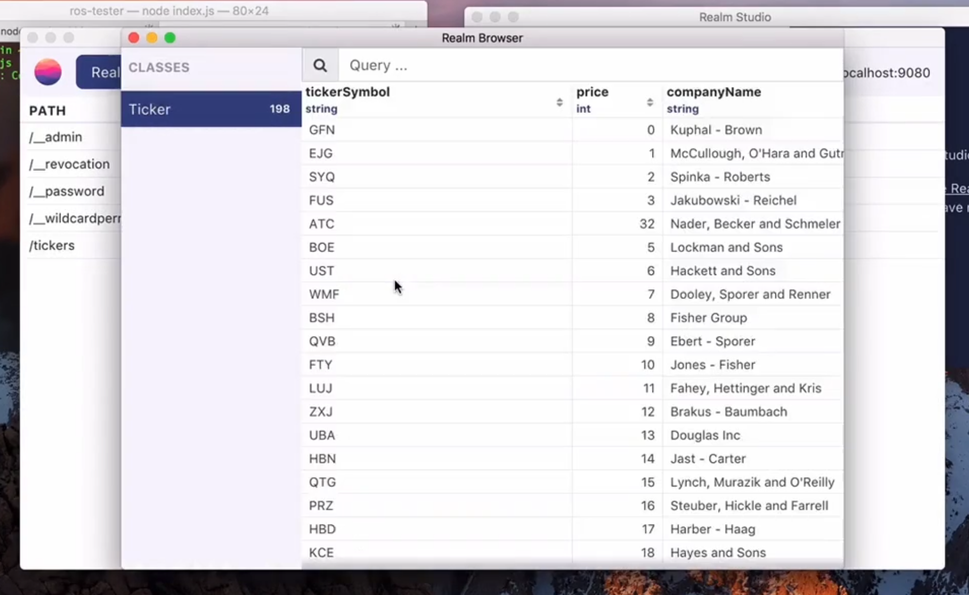This screenshot has height=595, width=969.
Task: Maximize Realm Browser with green button
Action: pos(170,38)
